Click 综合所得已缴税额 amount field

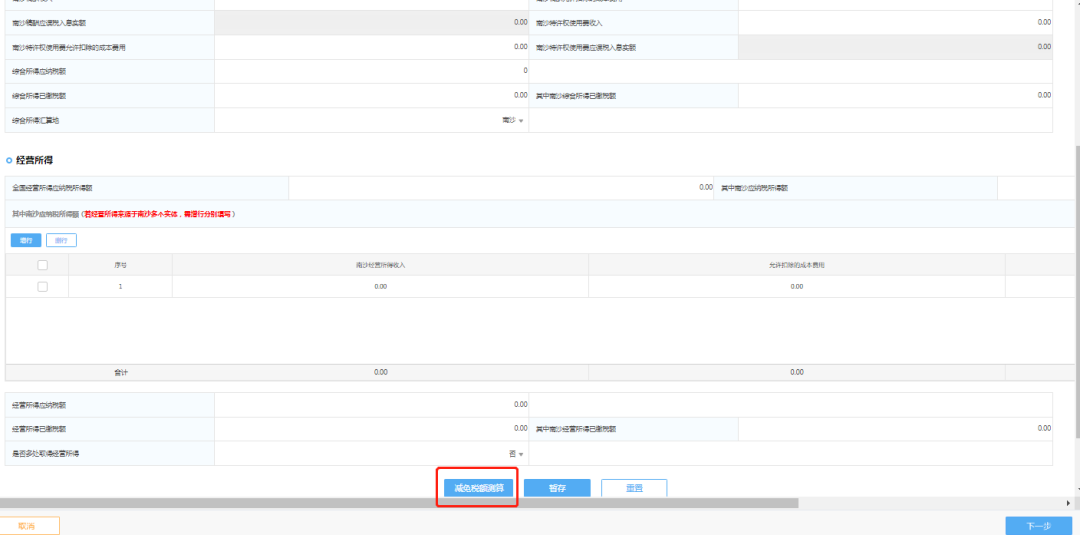click(372, 96)
